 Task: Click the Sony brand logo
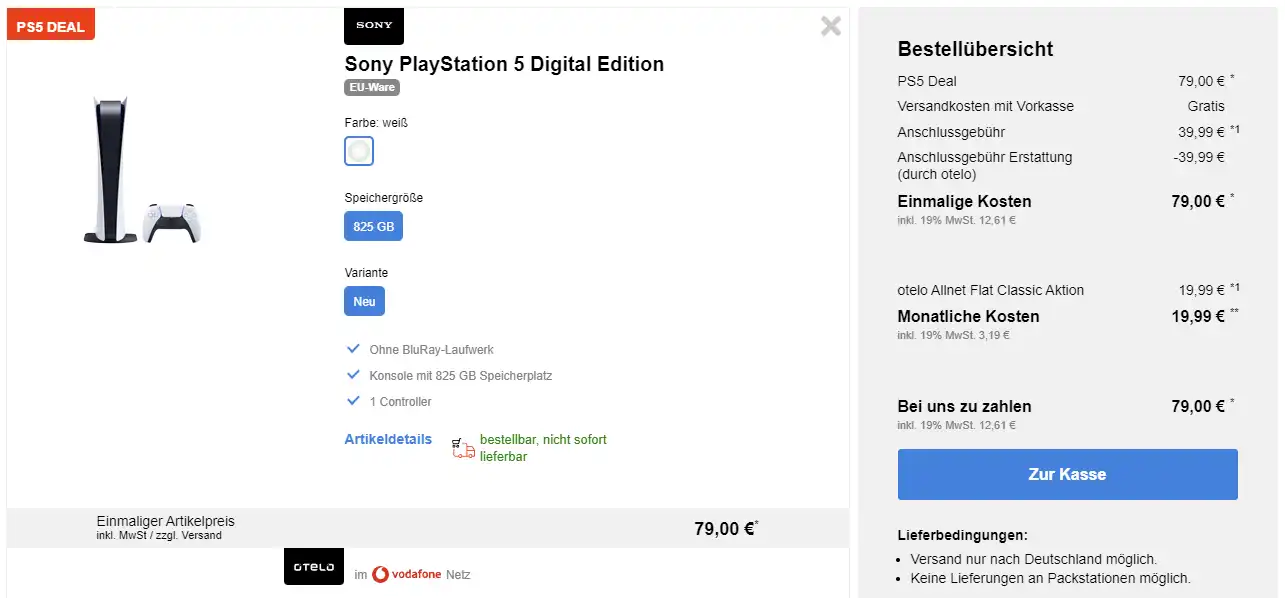(374, 26)
